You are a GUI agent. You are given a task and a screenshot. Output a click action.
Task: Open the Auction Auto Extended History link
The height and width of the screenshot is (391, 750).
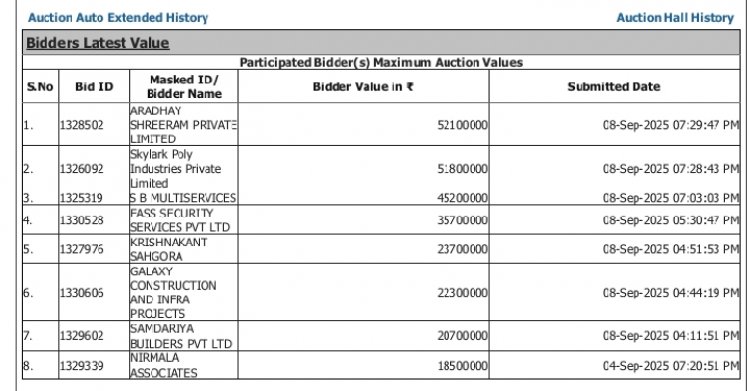point(118,18)
